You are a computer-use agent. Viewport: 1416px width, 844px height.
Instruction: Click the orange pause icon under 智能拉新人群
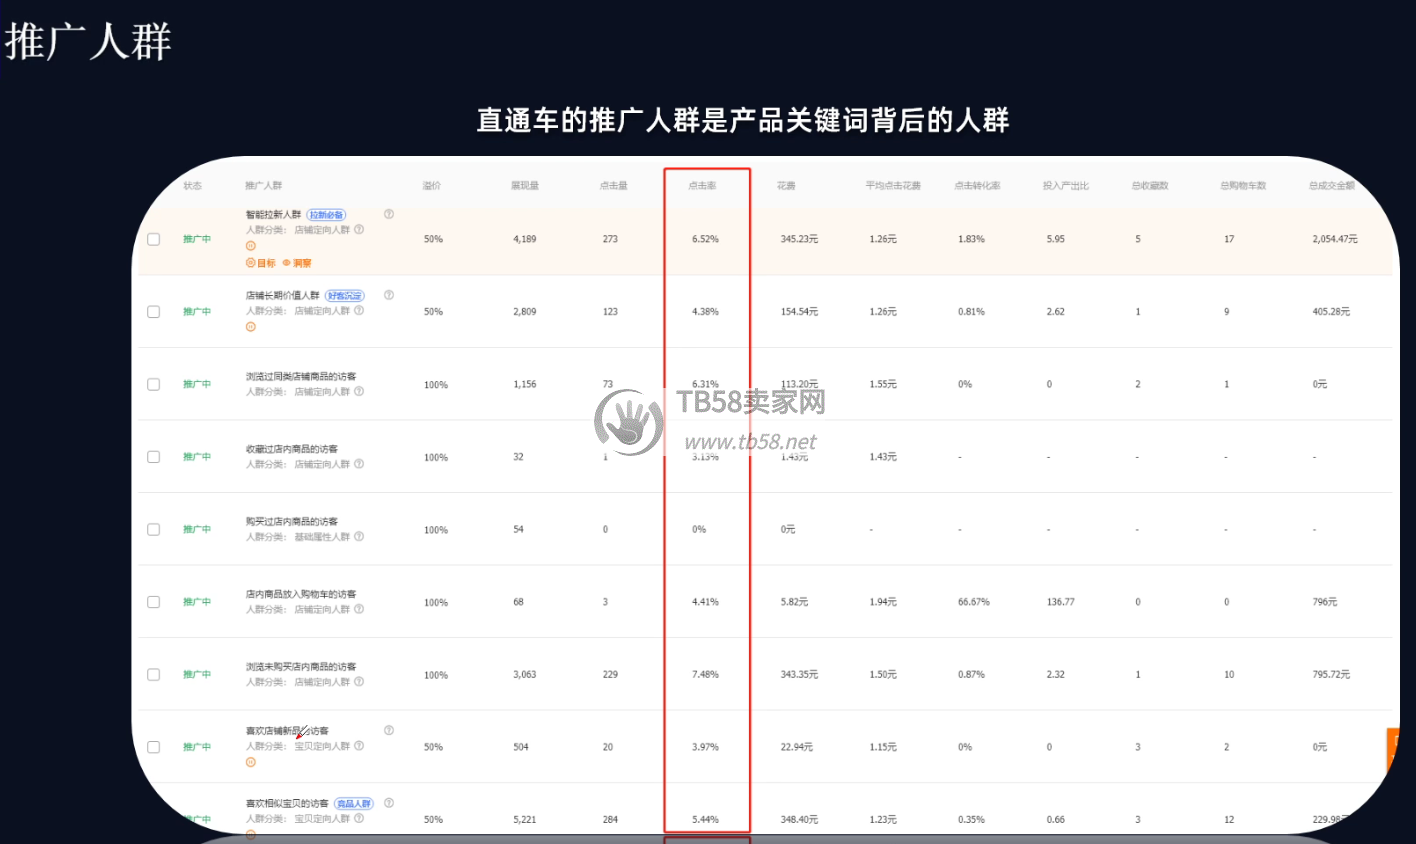click(x=251, y=246)
